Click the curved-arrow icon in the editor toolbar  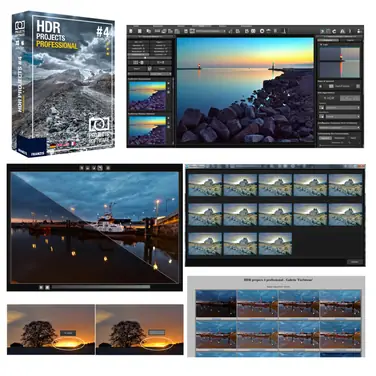334,31
